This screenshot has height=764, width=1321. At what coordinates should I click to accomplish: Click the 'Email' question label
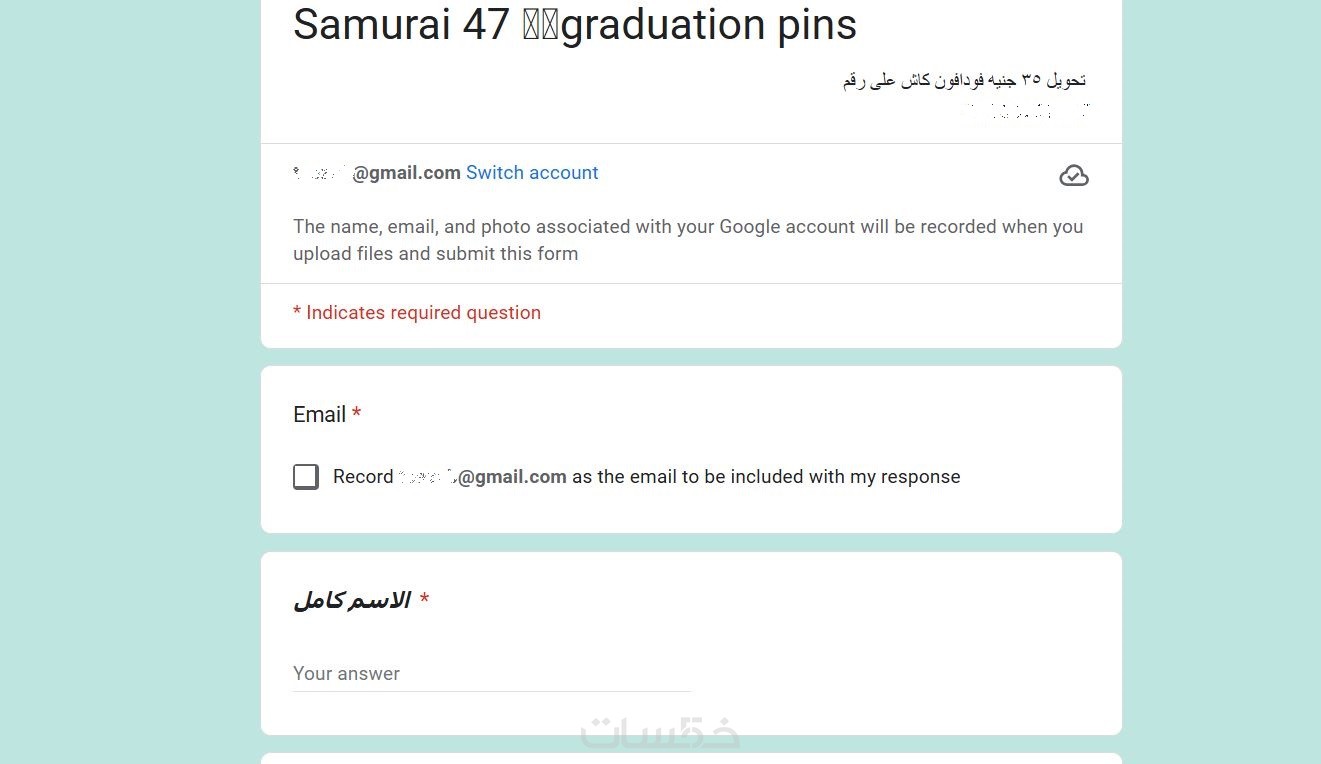point(319,415)
